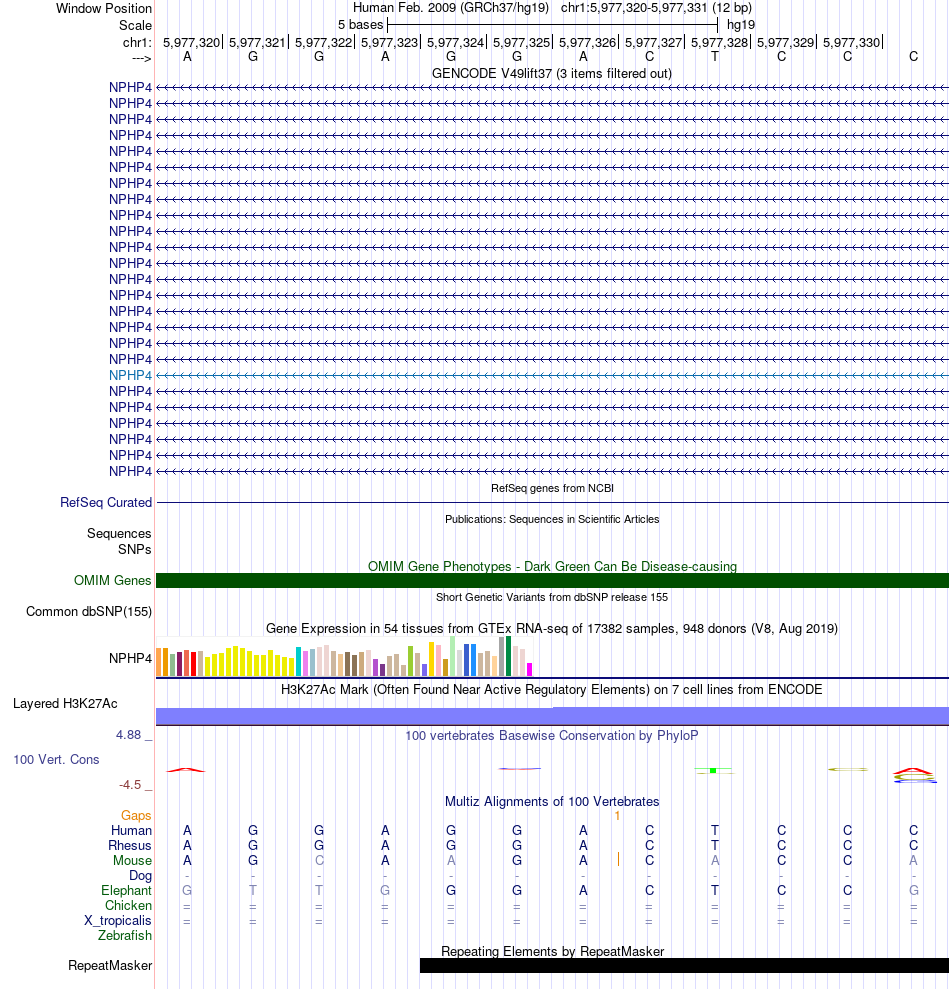
Task: Click the 4.88 PhyloP upper scale value
Action: click(129, 735)
